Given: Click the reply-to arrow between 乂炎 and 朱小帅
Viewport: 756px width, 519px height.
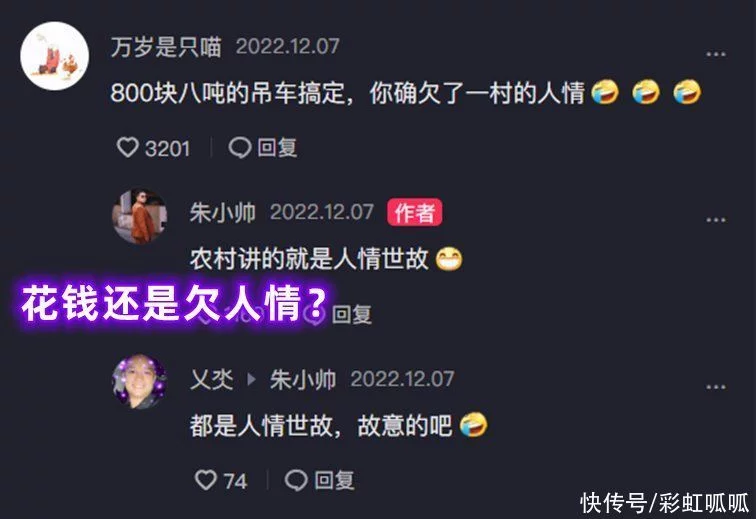Looking at the screenshot, I should [x=251, y=380].
